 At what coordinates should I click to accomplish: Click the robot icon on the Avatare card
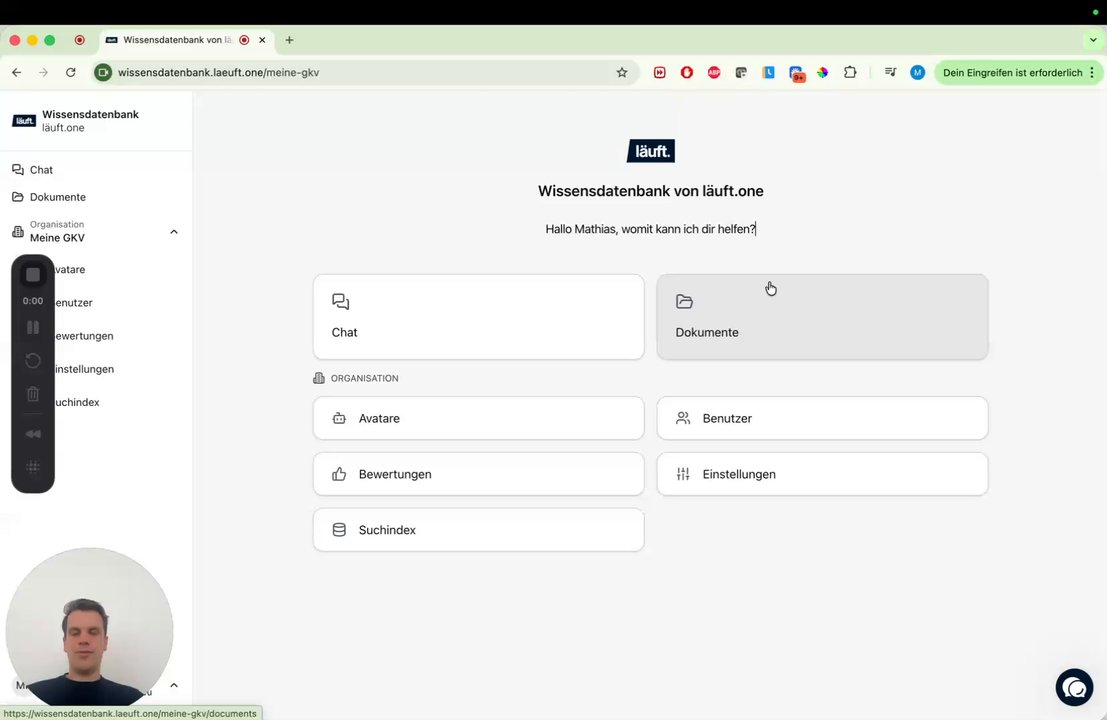[339, 418]
